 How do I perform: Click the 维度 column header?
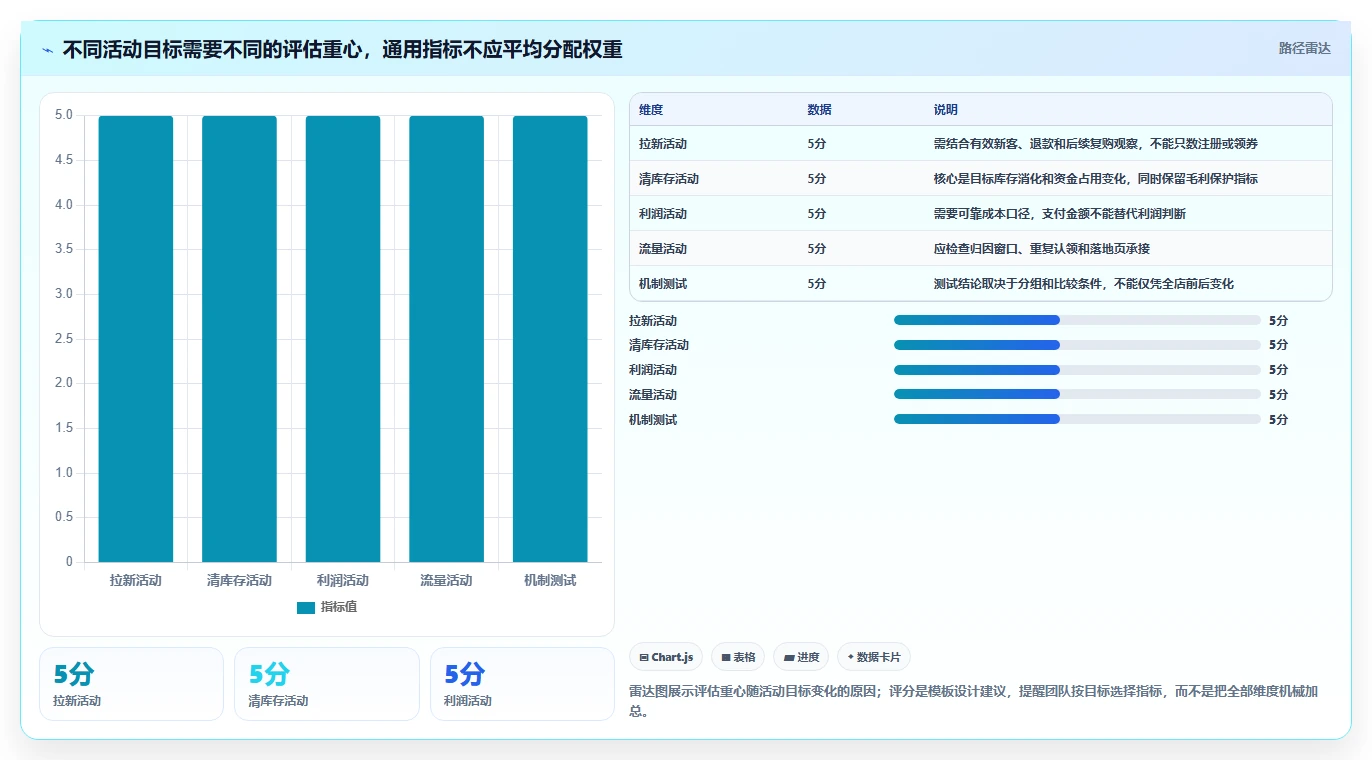pyautogui.click(x=651, y=110)
